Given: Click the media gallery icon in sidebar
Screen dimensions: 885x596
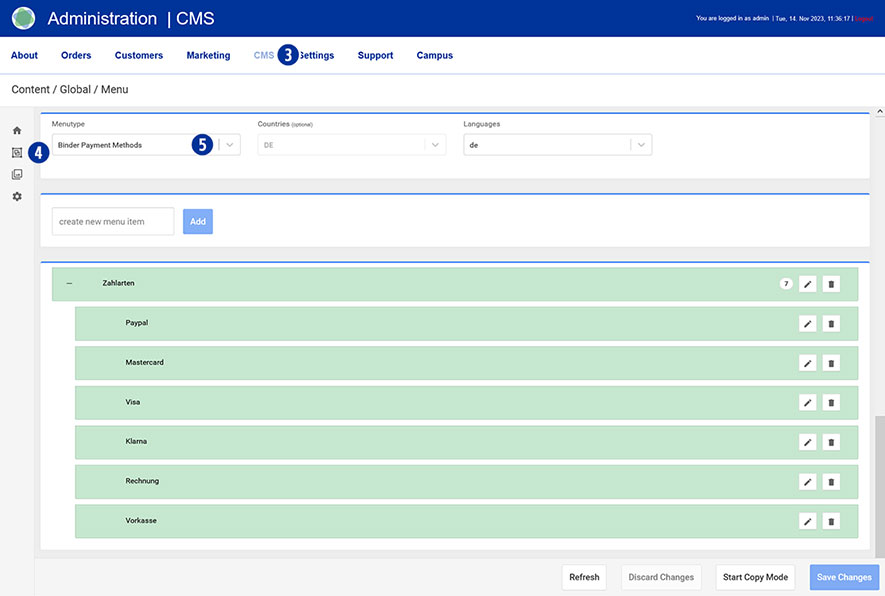Looking at the screenshot, I should click(x=17, y=175).
